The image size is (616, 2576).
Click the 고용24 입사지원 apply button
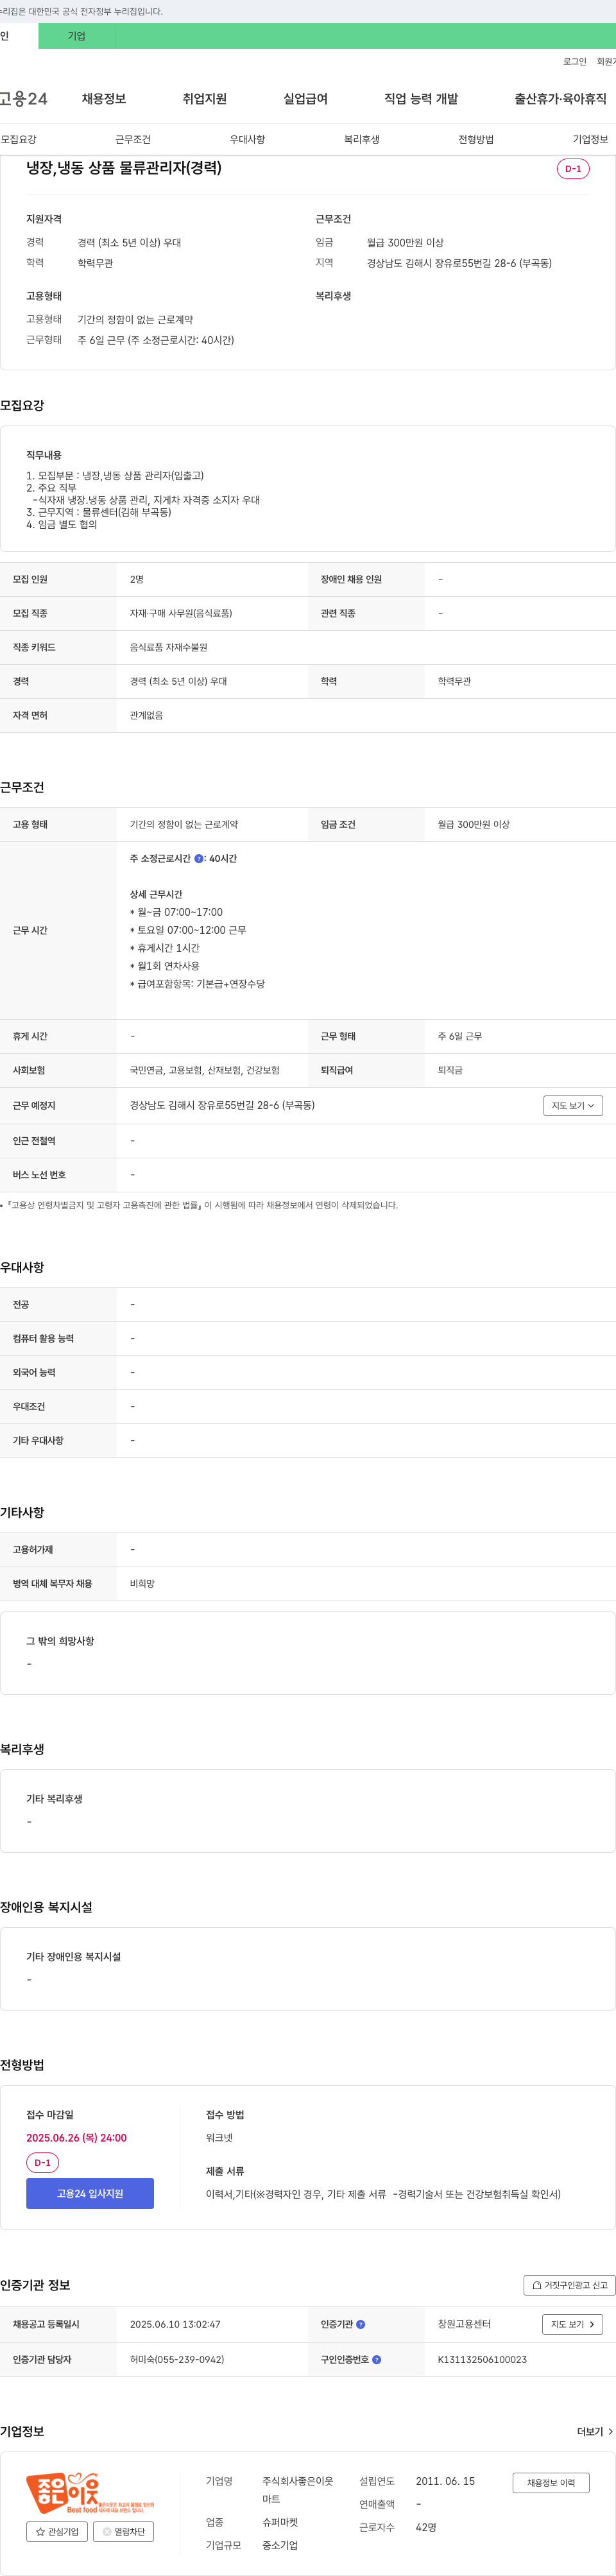[90, 2193]
